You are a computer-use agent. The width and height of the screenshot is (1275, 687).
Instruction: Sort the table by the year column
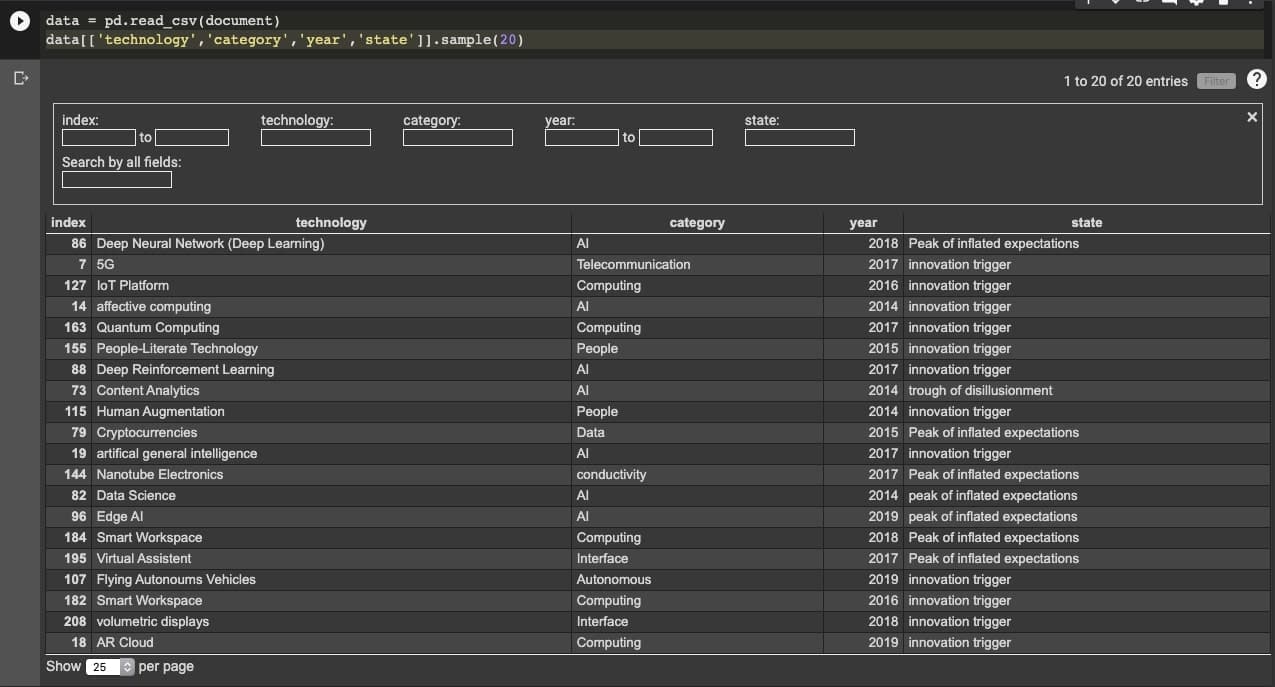[x=862, y=222]
